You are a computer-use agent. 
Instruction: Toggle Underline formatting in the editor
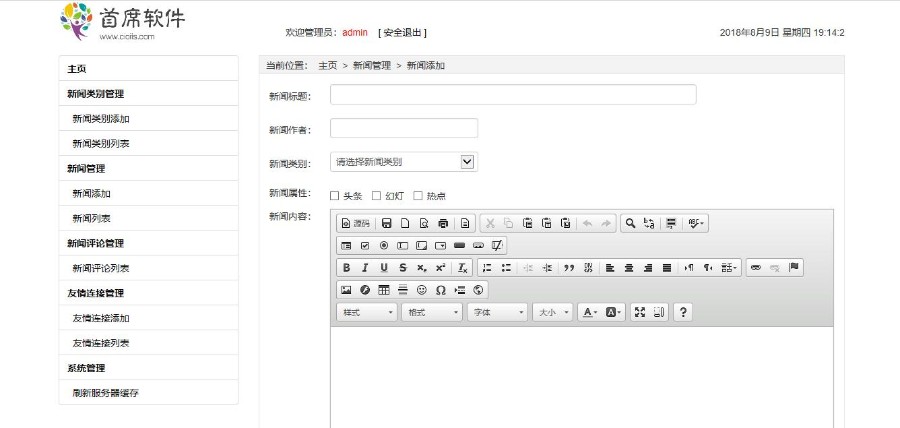click(384, 267)
